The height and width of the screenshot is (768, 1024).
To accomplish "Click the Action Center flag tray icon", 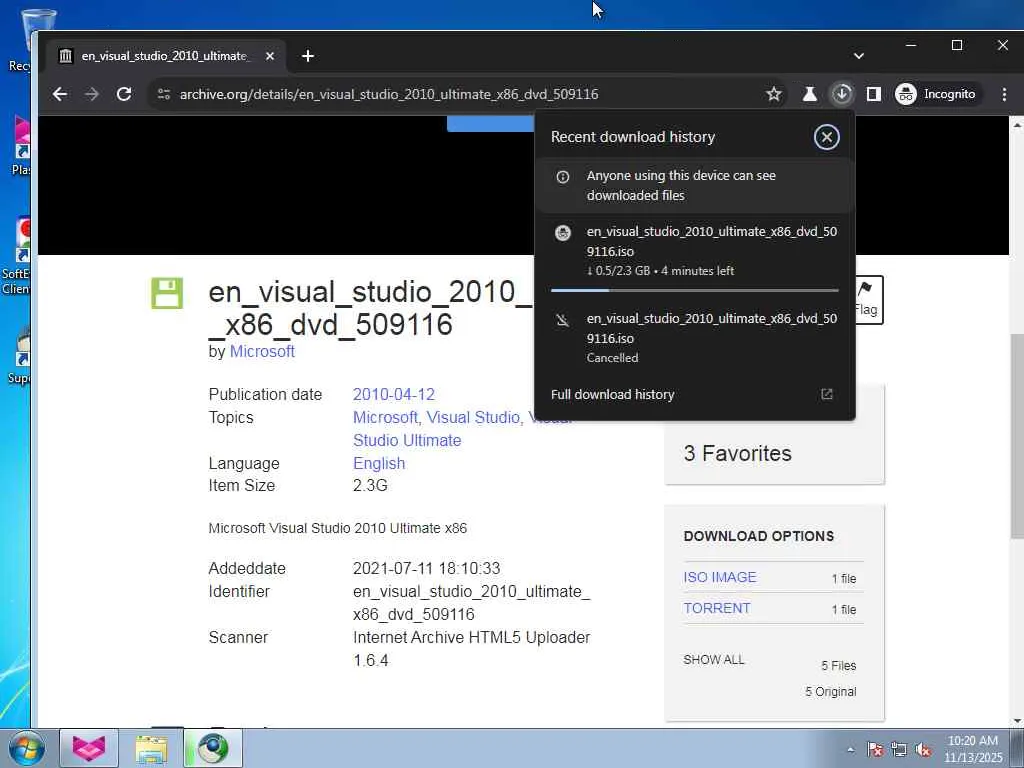I will click(x=875, y=750).
